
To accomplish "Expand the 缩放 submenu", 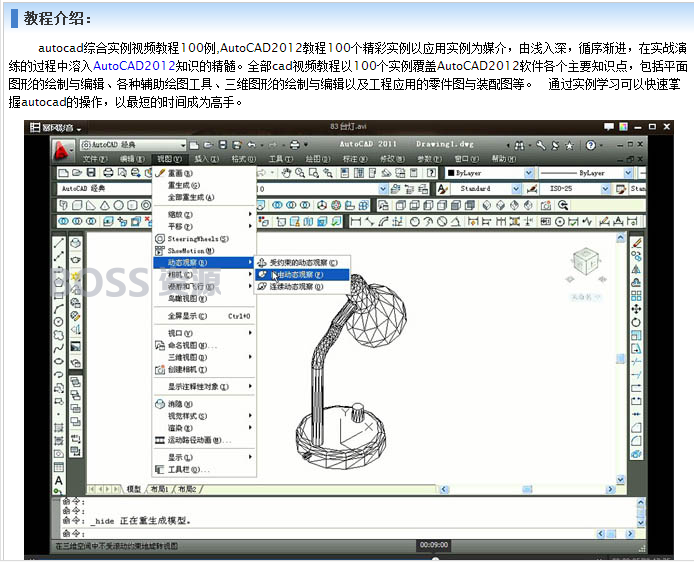I will 204,214.
